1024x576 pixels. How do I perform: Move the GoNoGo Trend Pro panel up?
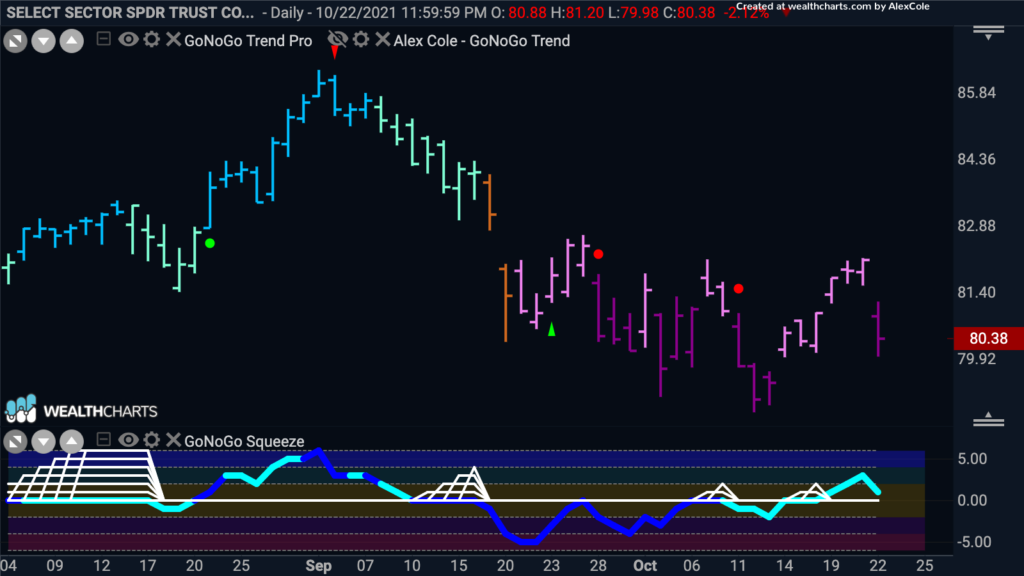(x=72, y=41)
